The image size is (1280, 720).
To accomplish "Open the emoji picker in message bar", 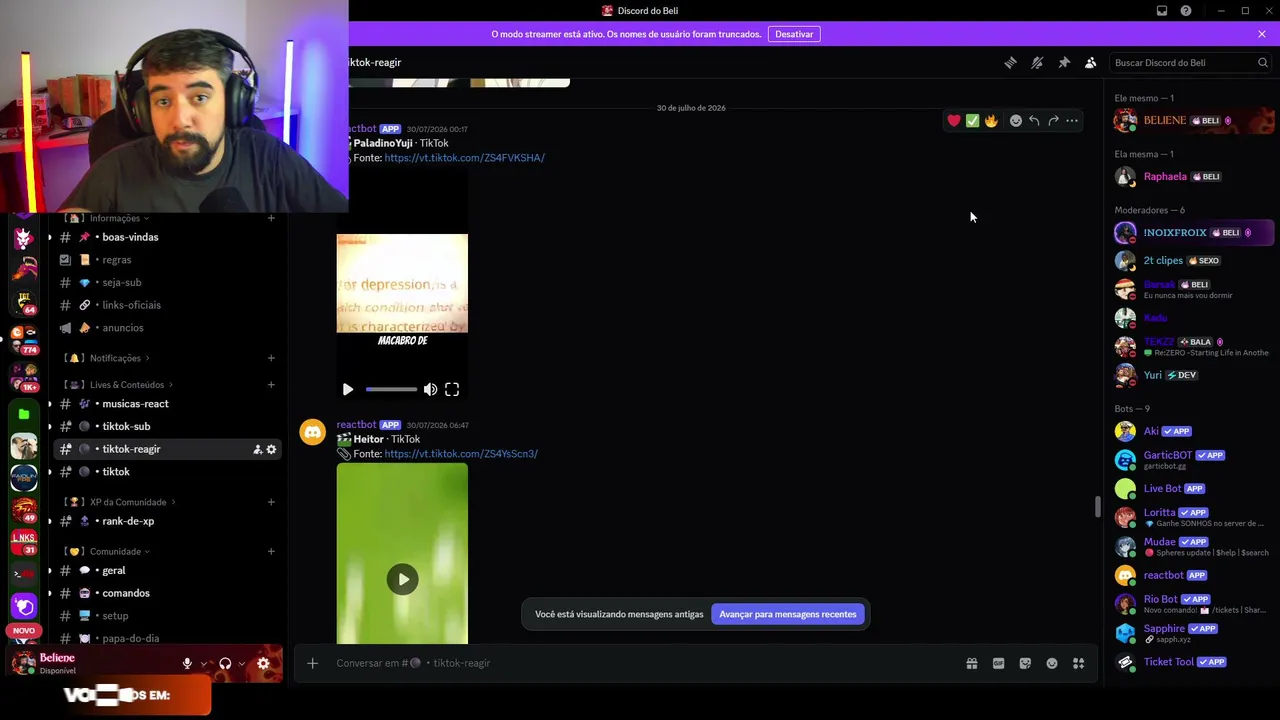I will coord(1052,663).
